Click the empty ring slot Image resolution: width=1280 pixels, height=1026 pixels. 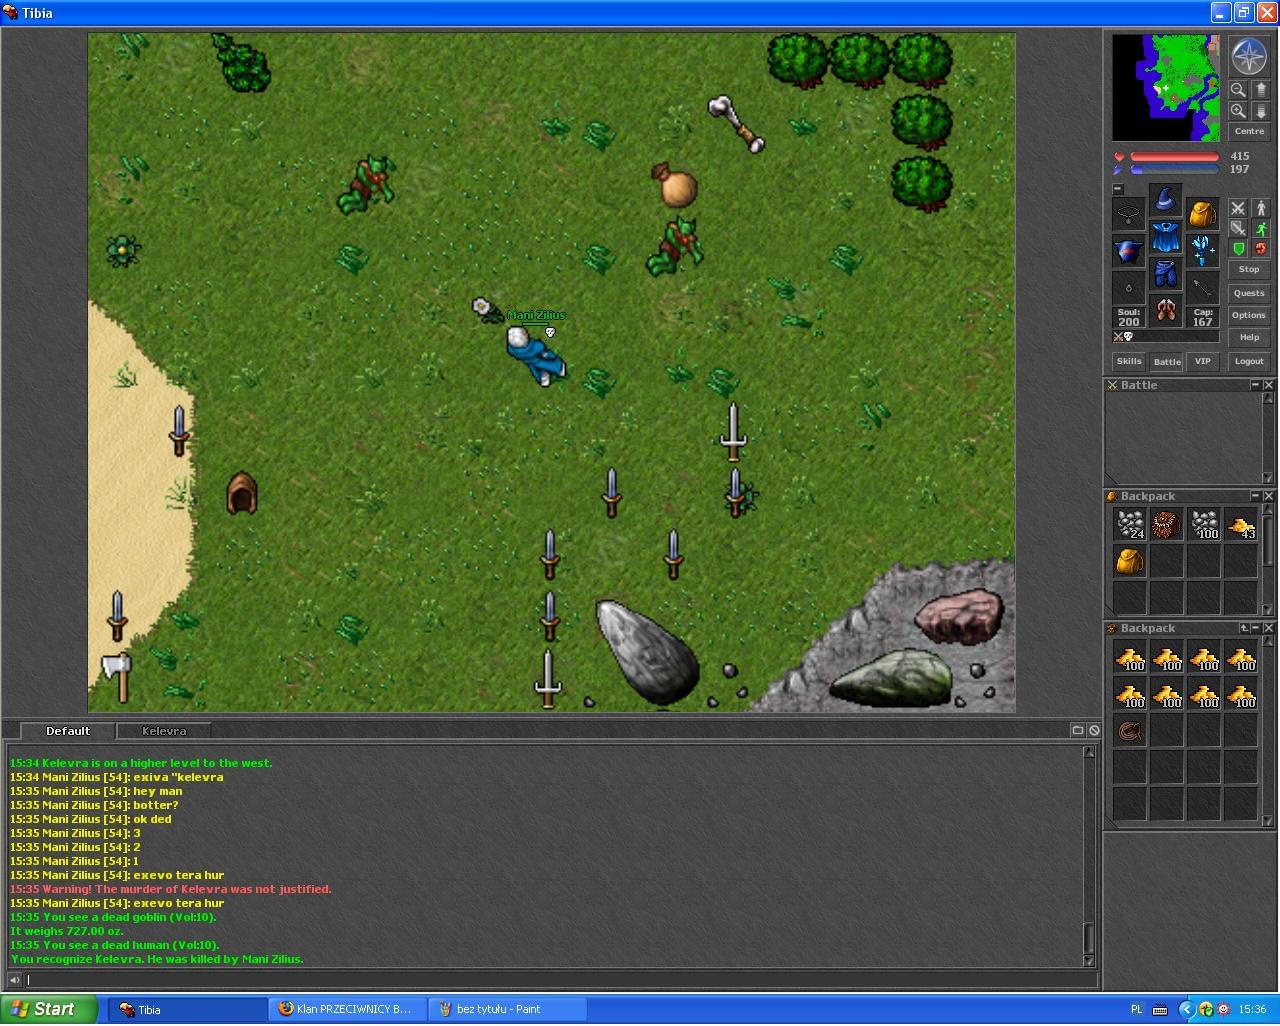(1129, 288)
